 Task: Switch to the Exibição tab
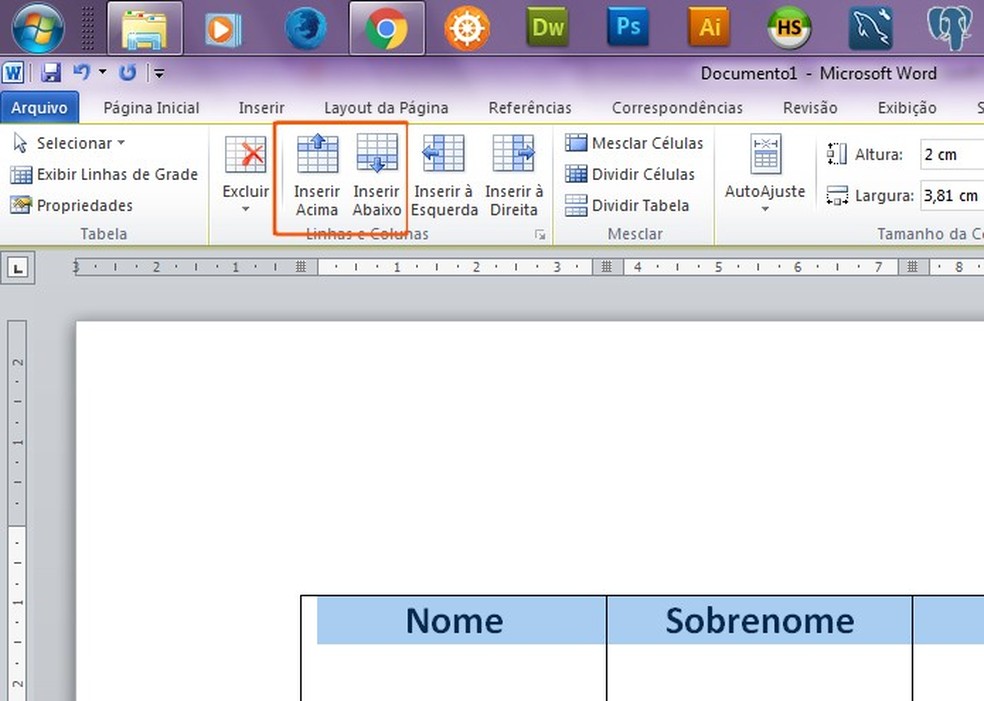907,108
